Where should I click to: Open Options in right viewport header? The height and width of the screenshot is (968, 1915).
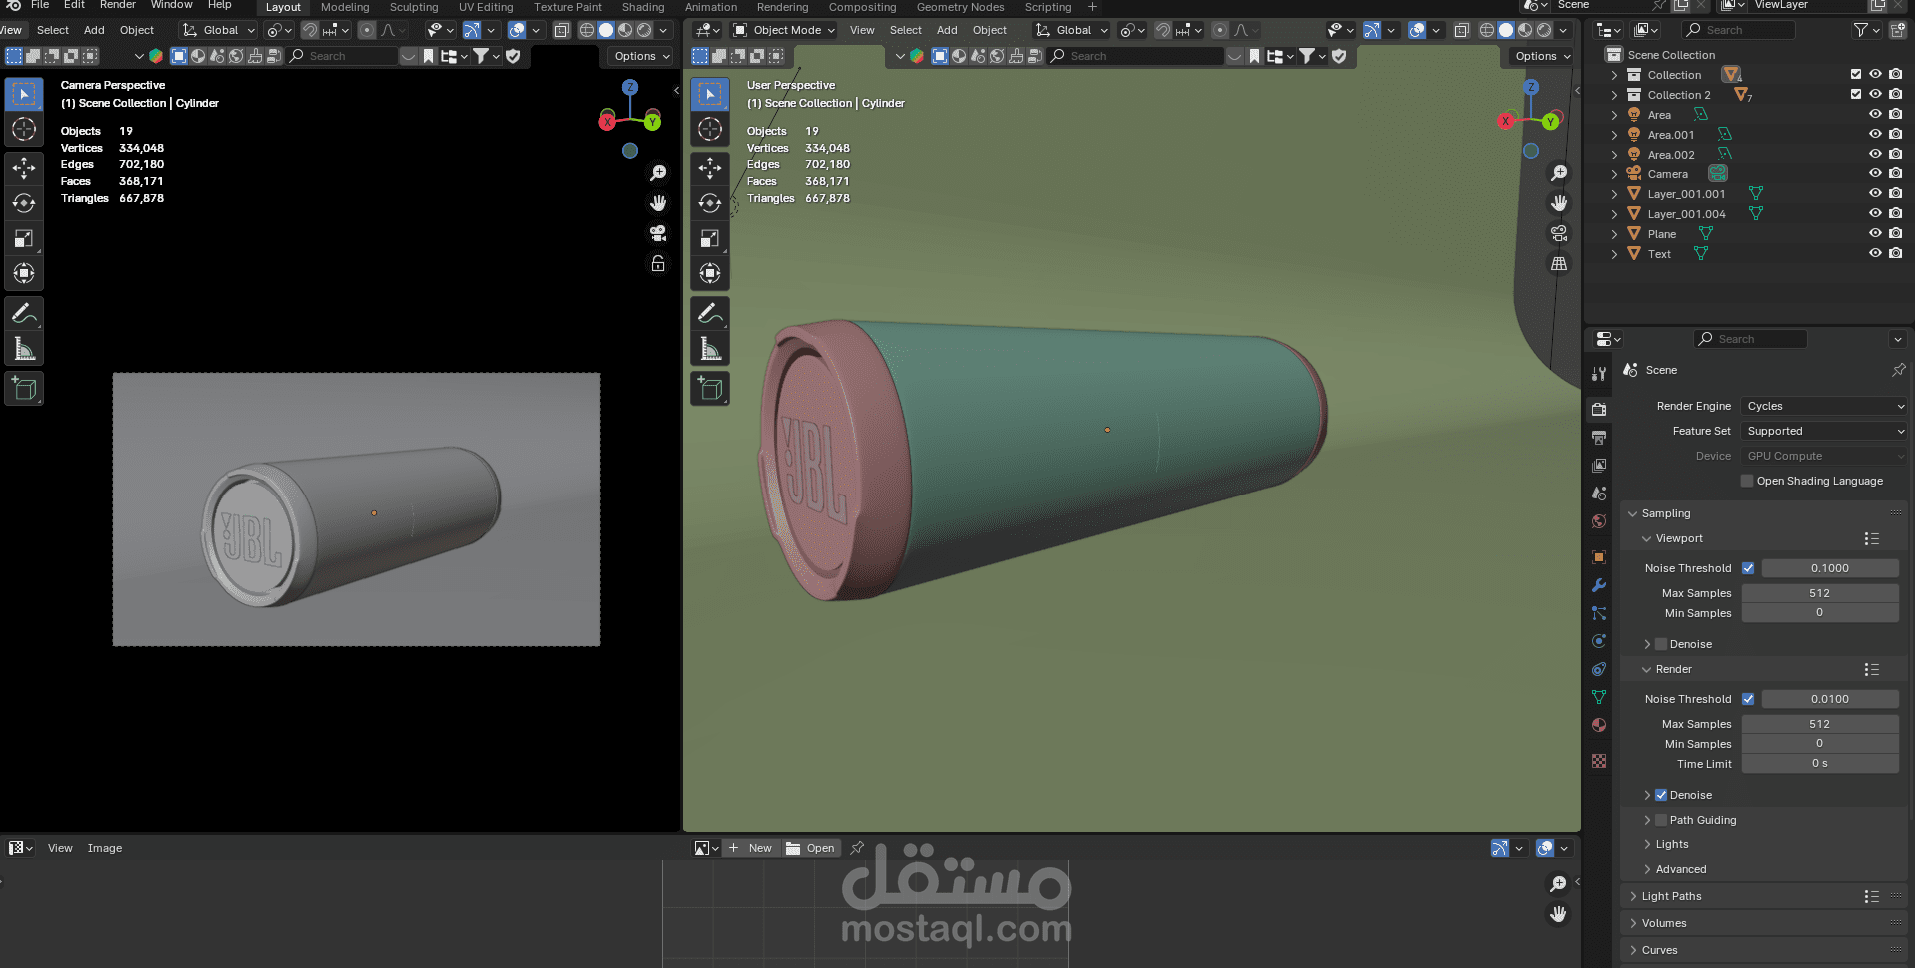(1540, 56)
